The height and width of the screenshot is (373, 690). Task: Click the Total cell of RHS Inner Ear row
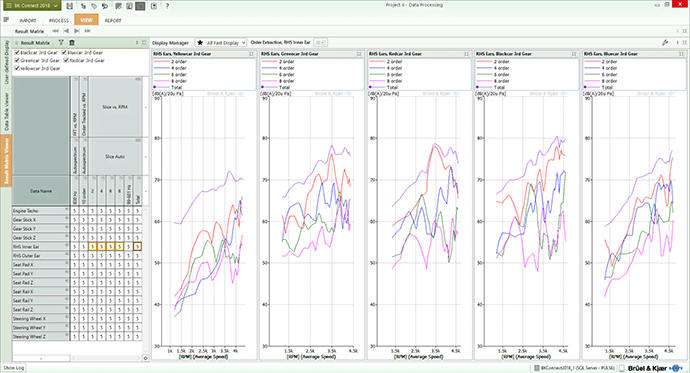(x=137, y=247)
